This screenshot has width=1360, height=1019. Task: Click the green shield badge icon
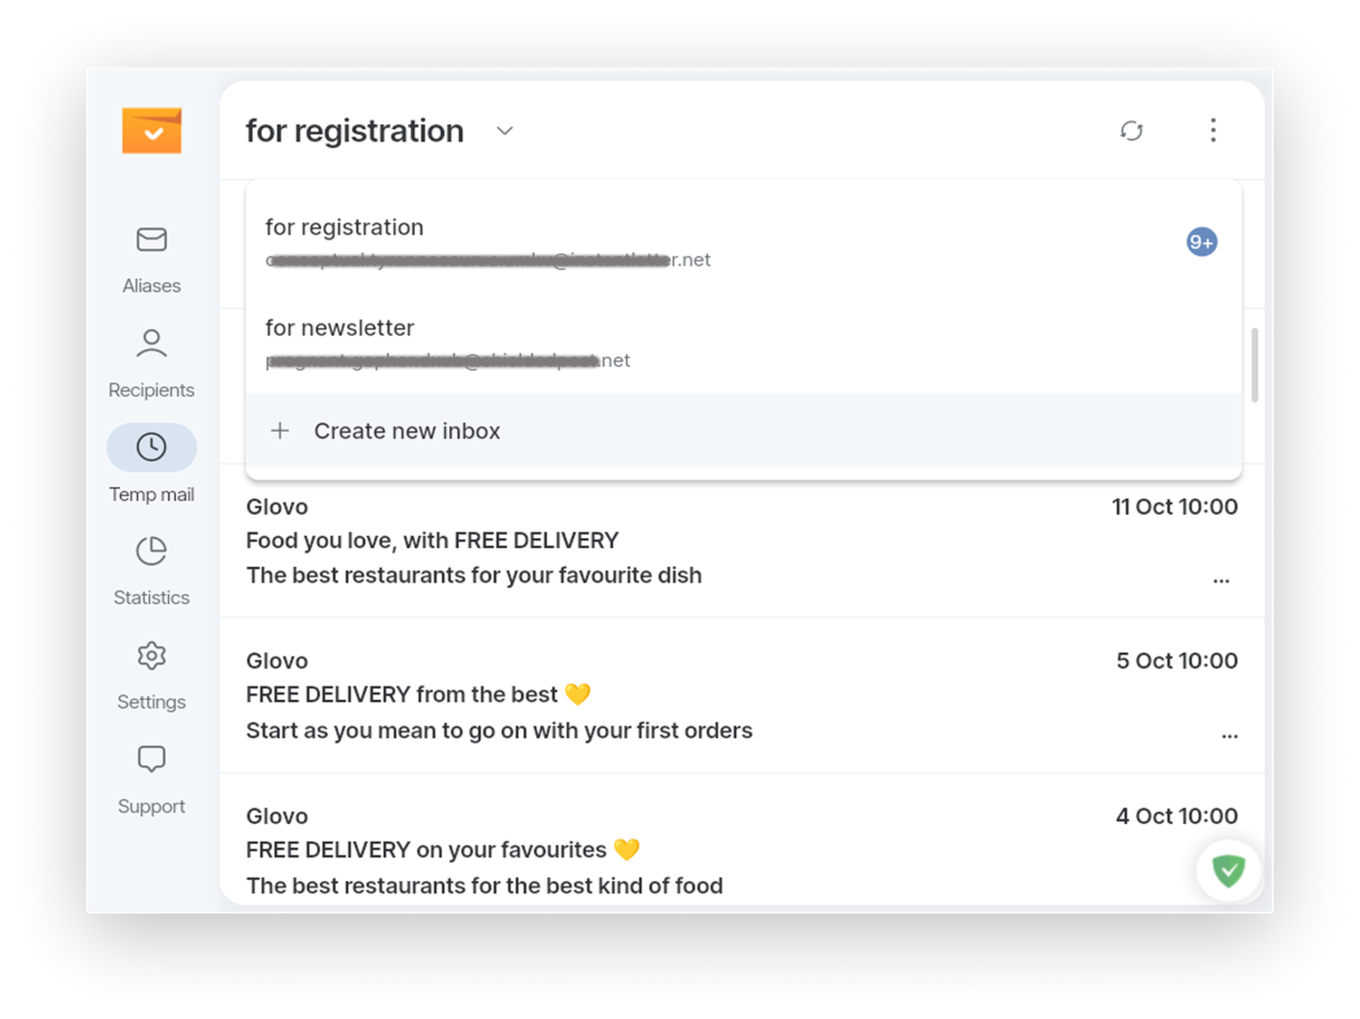click(1228, 870)
